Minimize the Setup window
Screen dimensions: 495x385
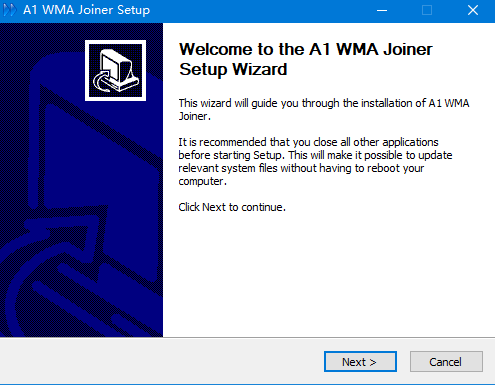tap(382, 10)
